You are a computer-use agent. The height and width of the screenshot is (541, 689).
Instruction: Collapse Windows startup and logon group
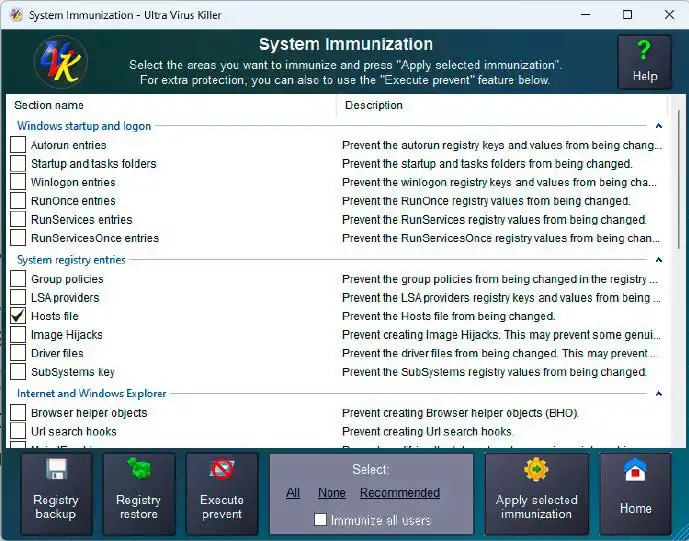pos(659,126)
